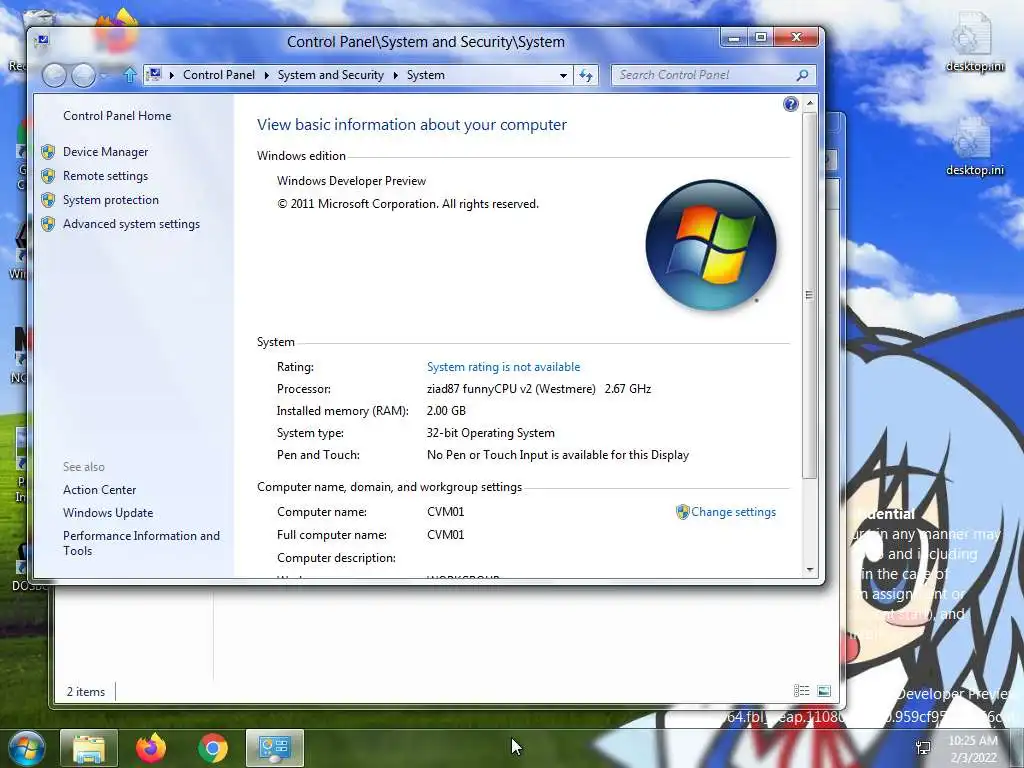Open the address bar history dropdown
This screenshot has width=1024, height=768.
click(563, 75)
